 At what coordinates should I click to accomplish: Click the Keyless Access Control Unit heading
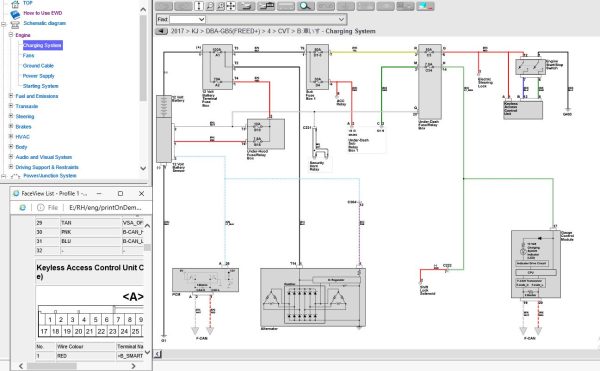[x=90, y=272]
